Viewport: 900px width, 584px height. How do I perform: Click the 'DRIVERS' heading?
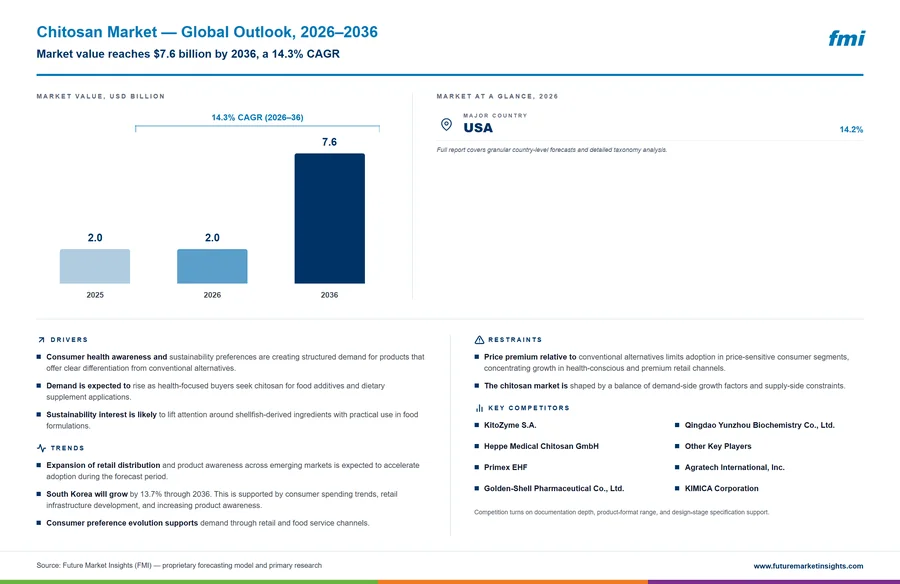[69, 340]
